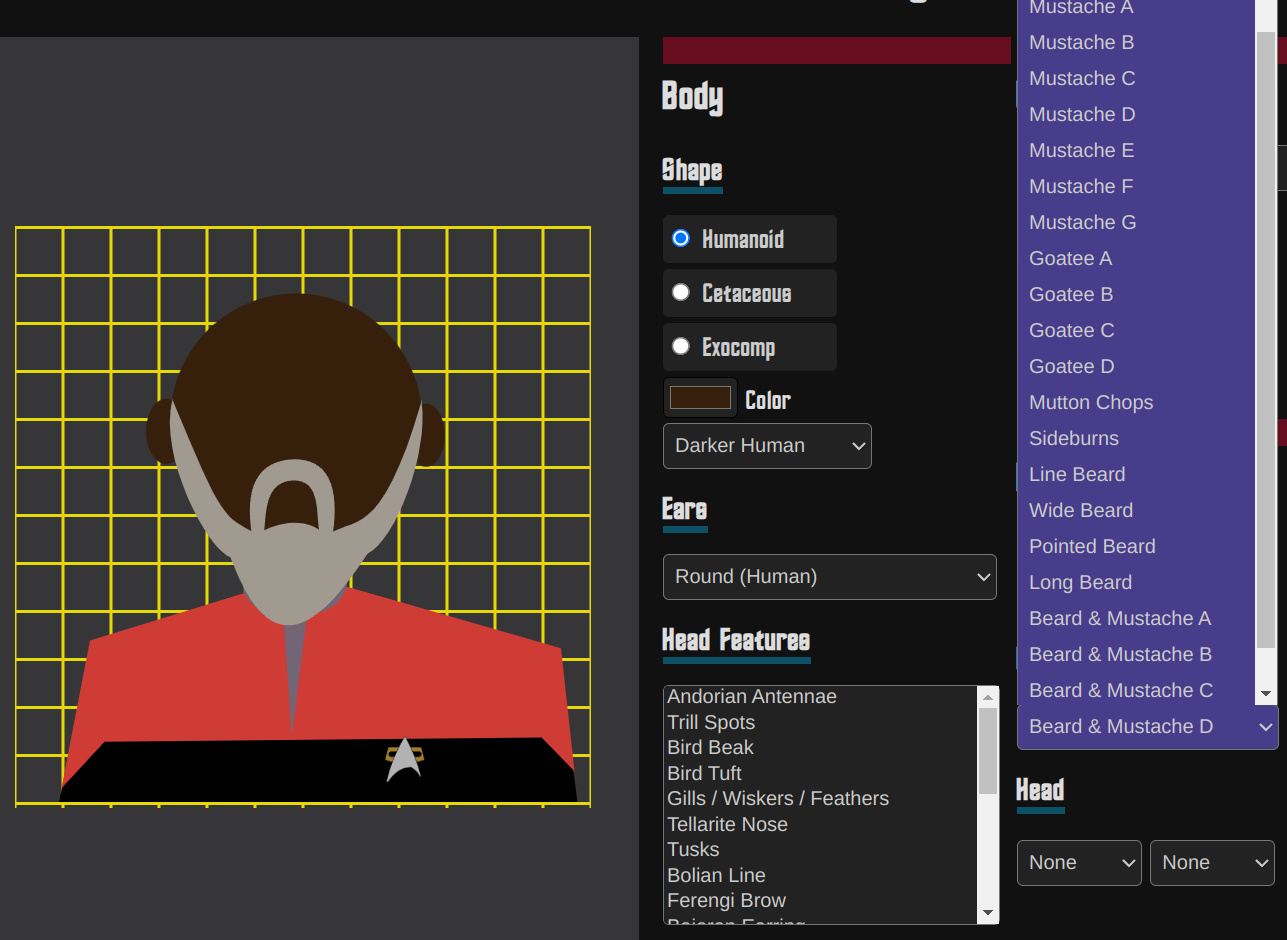
Task: Choose Beard & Mustache C option
Action: point(1136,690)
